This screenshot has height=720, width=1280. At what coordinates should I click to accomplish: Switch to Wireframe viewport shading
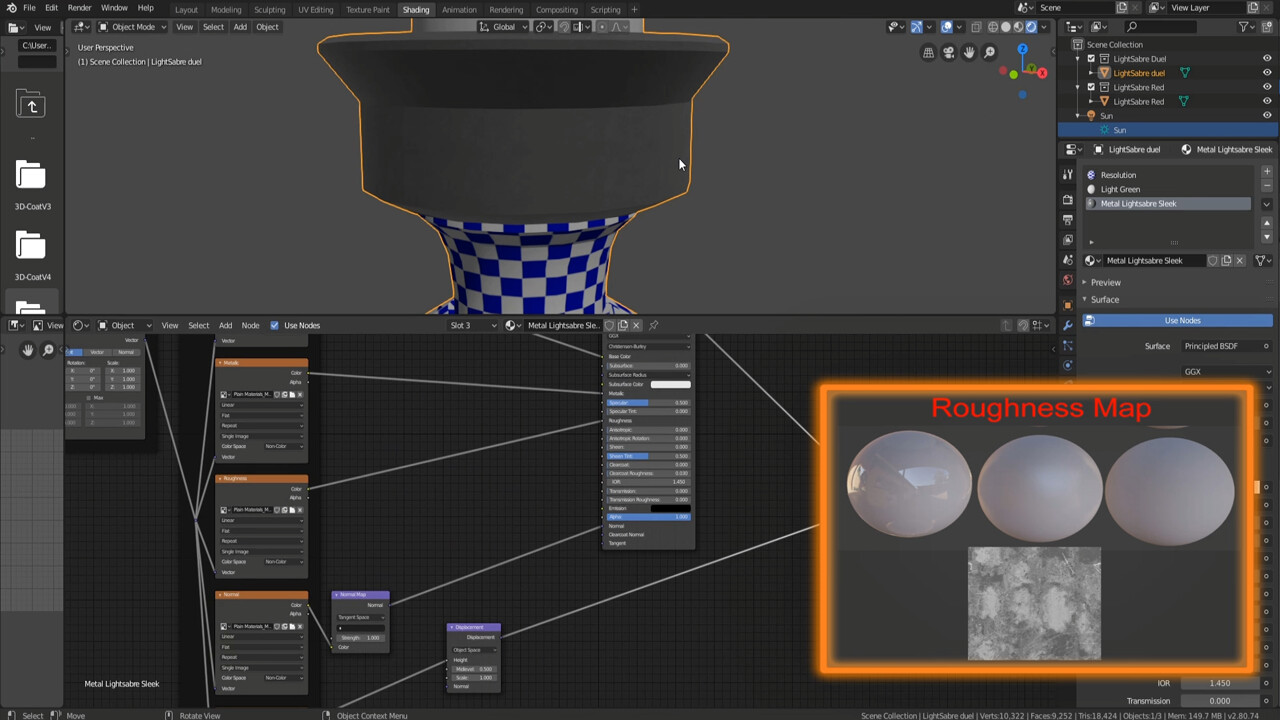tap(992, 27)
